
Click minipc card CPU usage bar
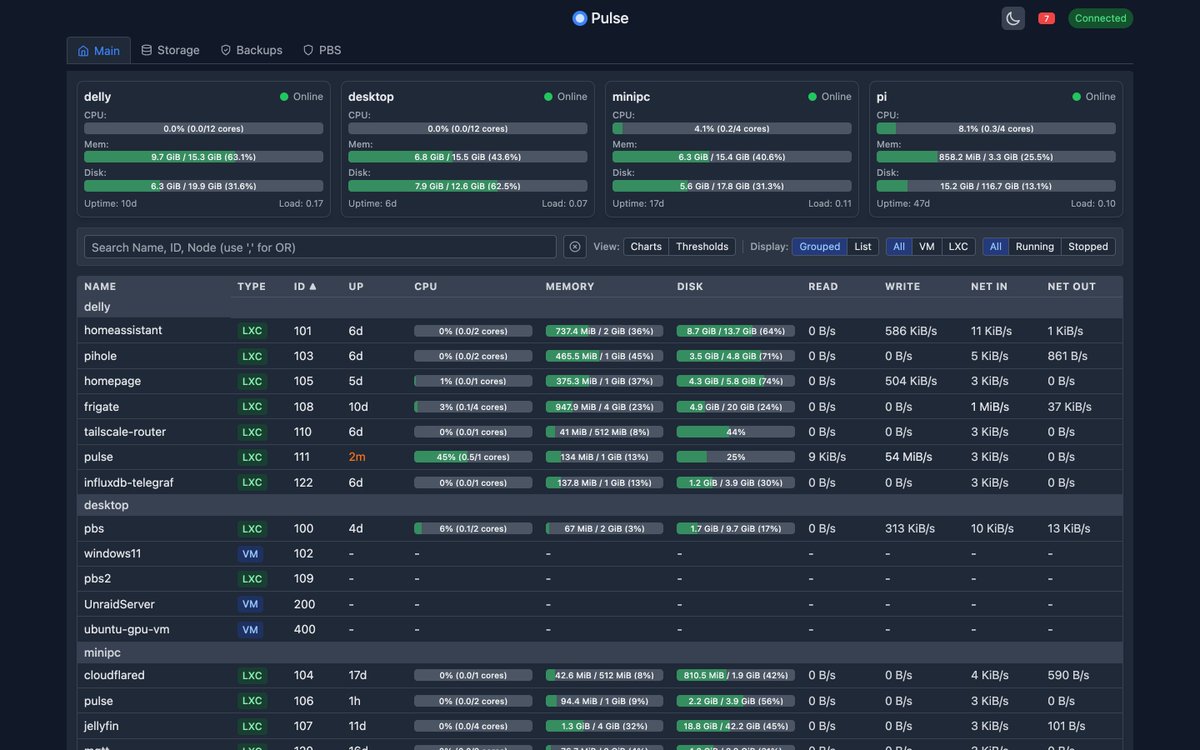[x=732, y=128]
